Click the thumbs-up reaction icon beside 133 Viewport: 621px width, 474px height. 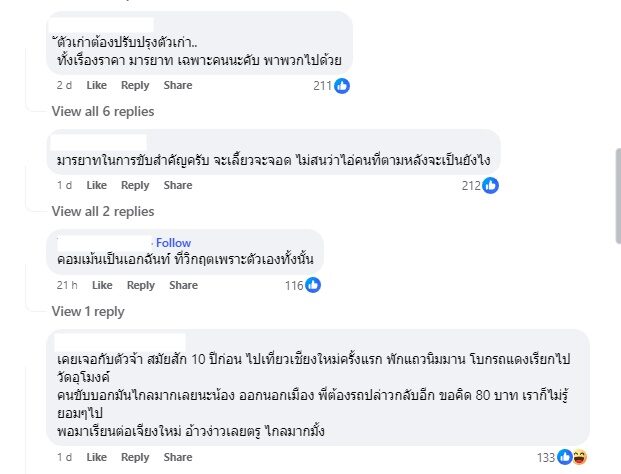564,457
